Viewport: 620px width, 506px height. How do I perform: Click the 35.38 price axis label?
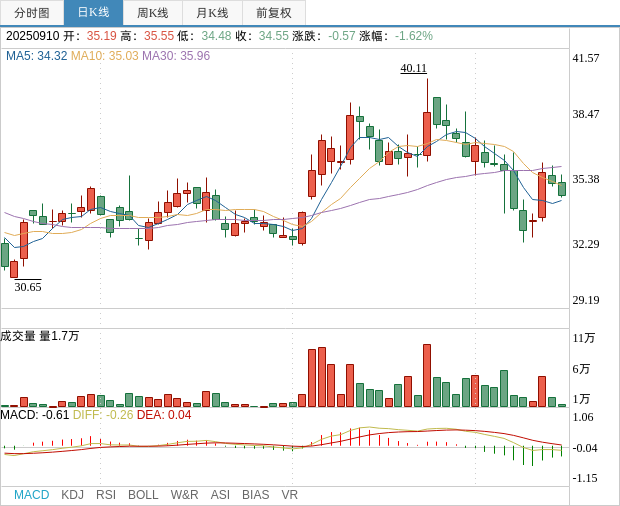pos(586,179)
